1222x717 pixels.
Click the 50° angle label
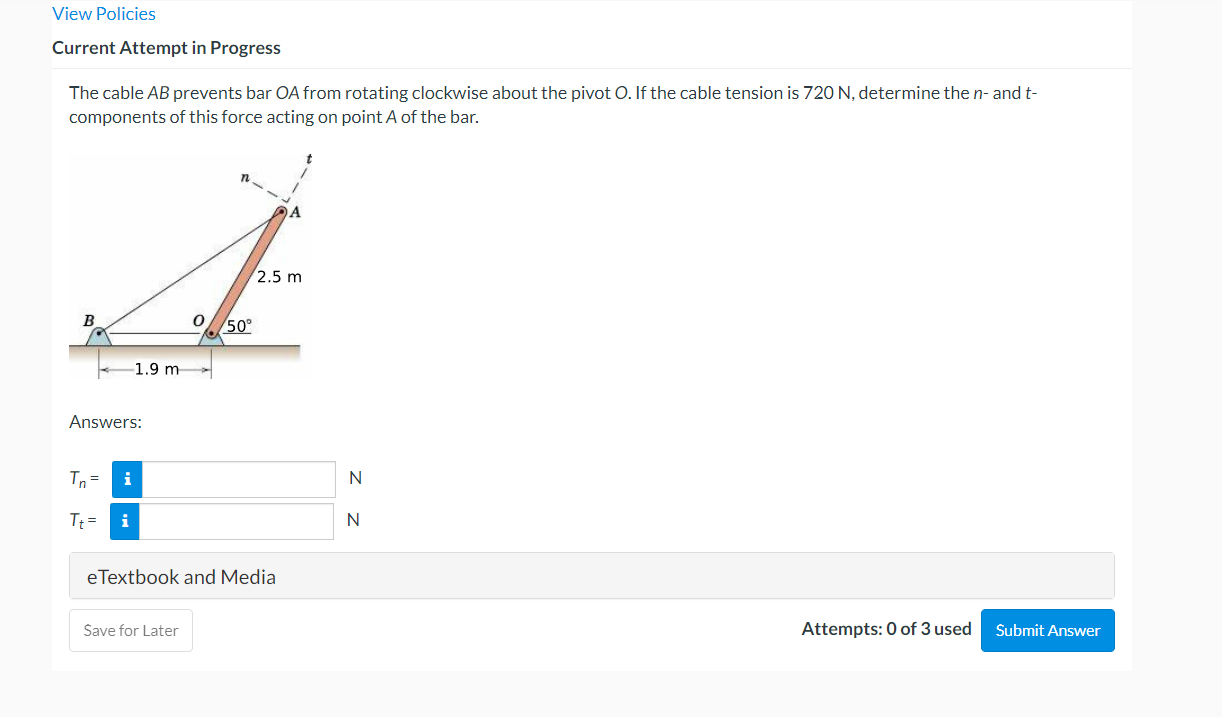pyautogui.click(x=240, y=326)
